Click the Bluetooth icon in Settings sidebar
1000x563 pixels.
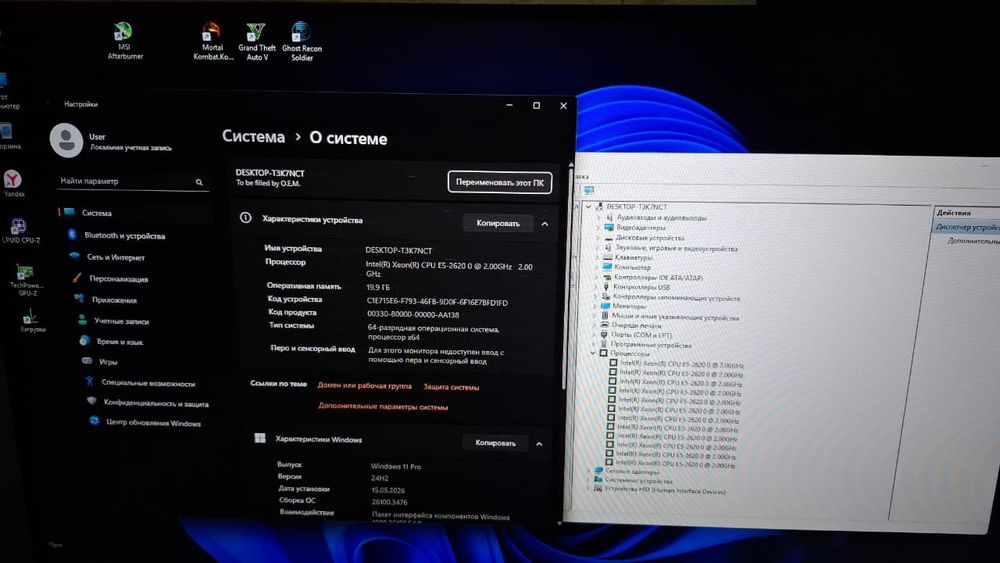coord(72,235)
